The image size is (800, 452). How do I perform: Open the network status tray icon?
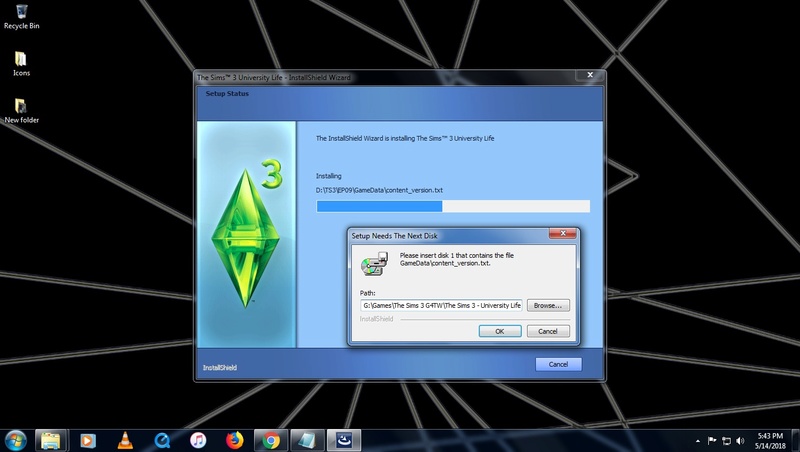click(726, 441)
